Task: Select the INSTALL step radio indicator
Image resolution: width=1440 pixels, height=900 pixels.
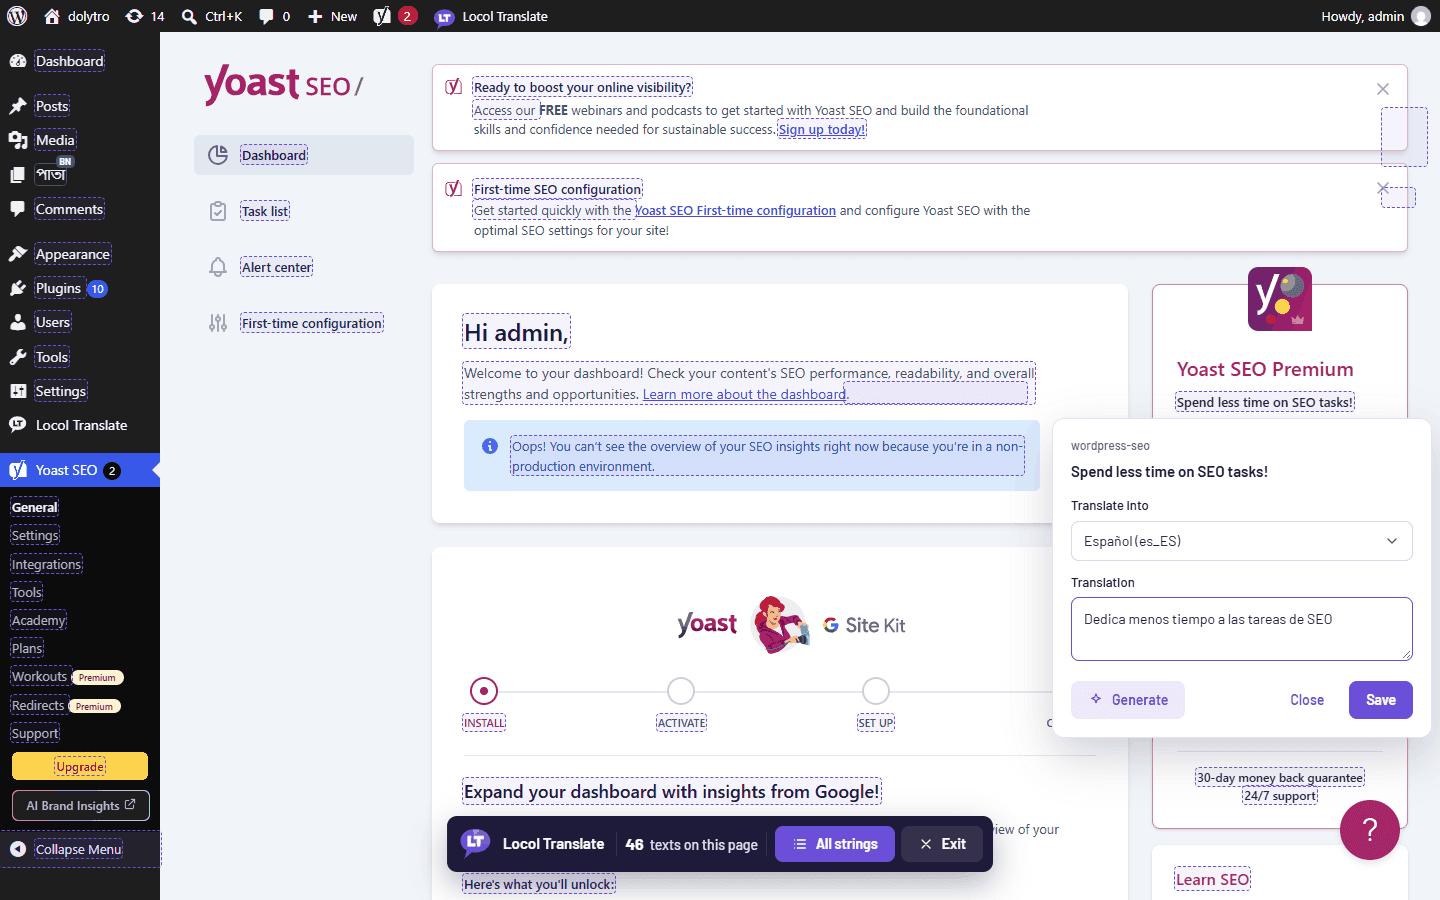Action: coord(484,691)
